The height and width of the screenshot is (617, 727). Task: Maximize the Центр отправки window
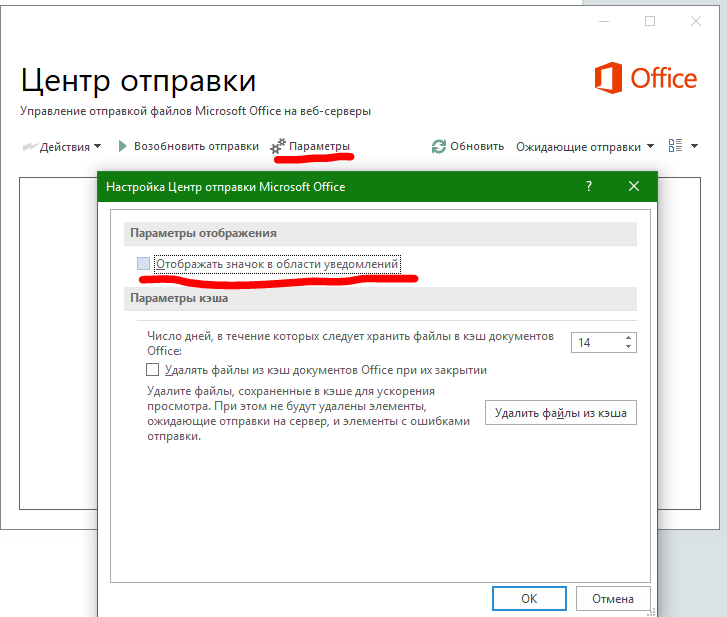click(x=650, y=21)
